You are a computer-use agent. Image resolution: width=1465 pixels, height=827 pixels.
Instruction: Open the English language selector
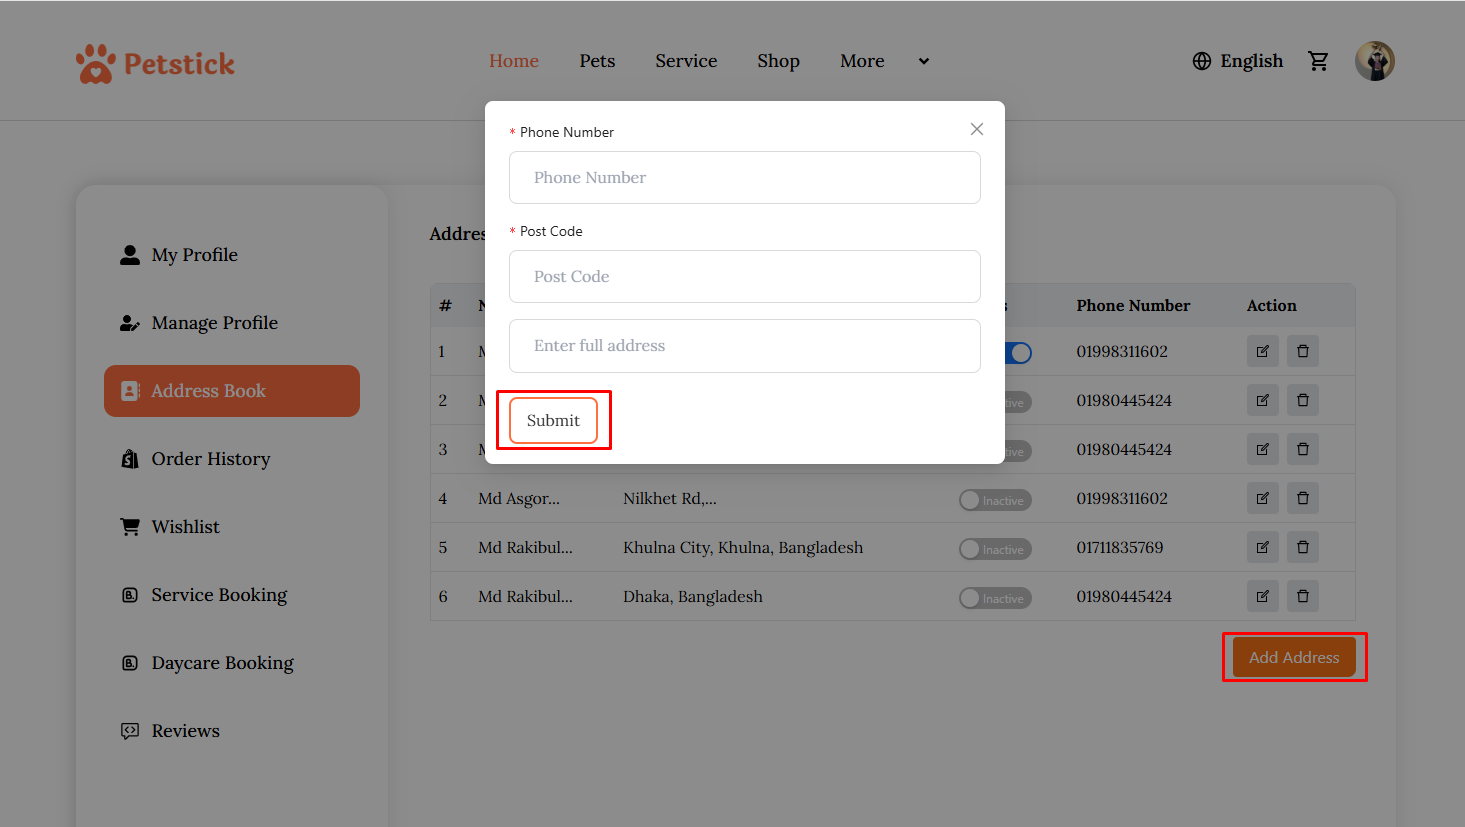[x=1250, y=61]
